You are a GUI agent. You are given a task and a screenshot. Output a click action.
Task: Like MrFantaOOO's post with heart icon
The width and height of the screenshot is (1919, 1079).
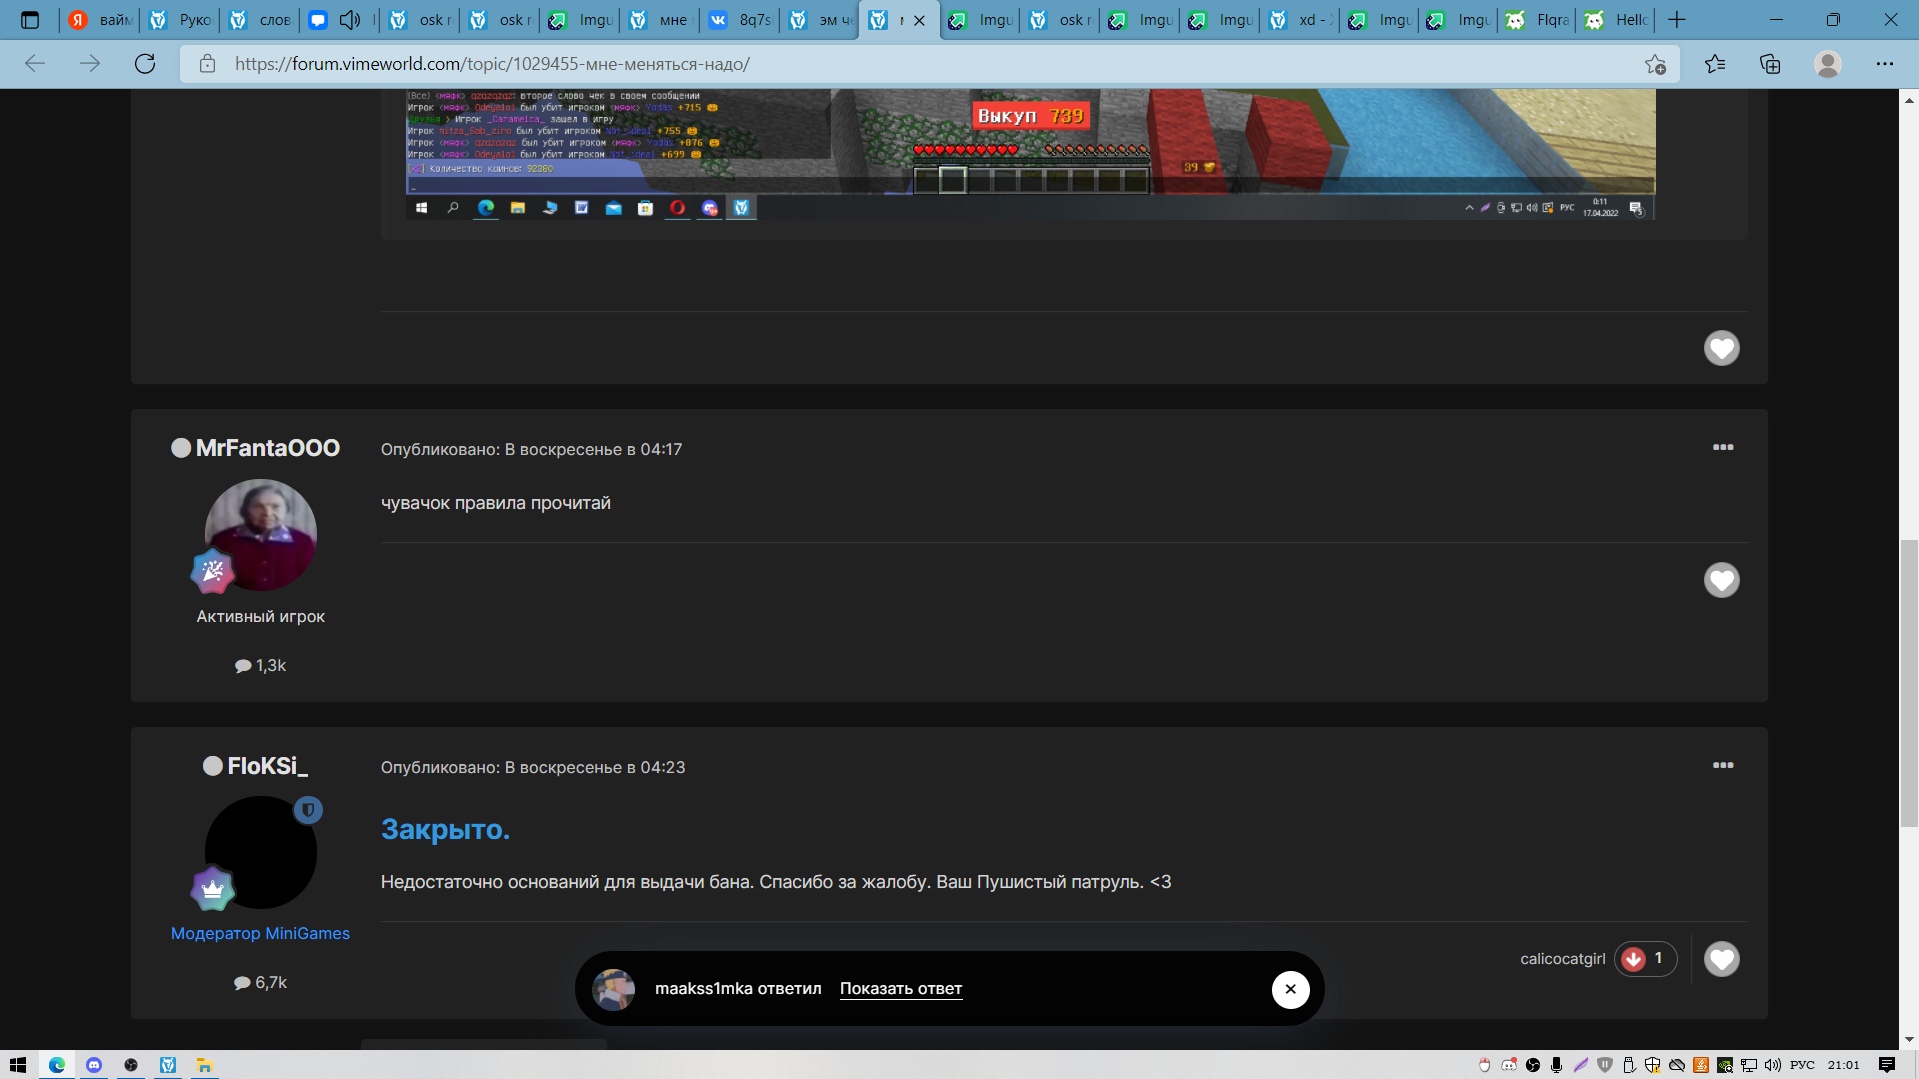coord(1721,580)
